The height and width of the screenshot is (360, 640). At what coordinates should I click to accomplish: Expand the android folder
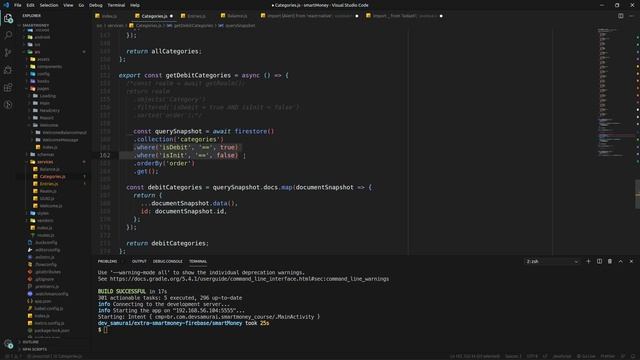(42, 37)
